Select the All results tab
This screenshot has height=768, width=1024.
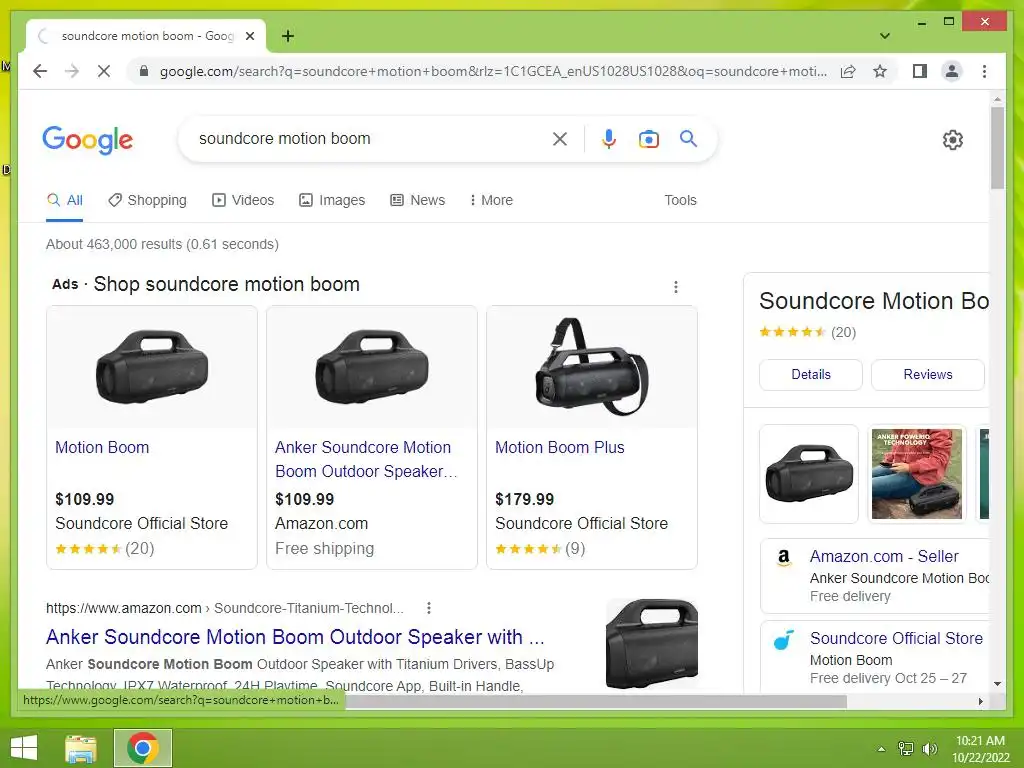pos(65,200)
